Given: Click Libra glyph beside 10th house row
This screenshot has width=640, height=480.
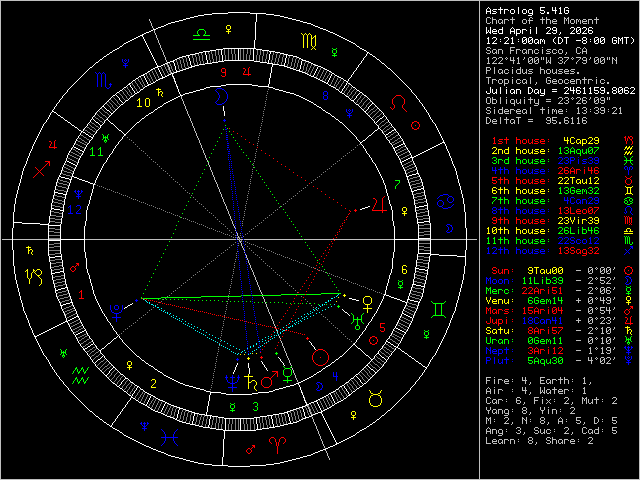Looking at the screenshot, I should (x=629, y=231).
